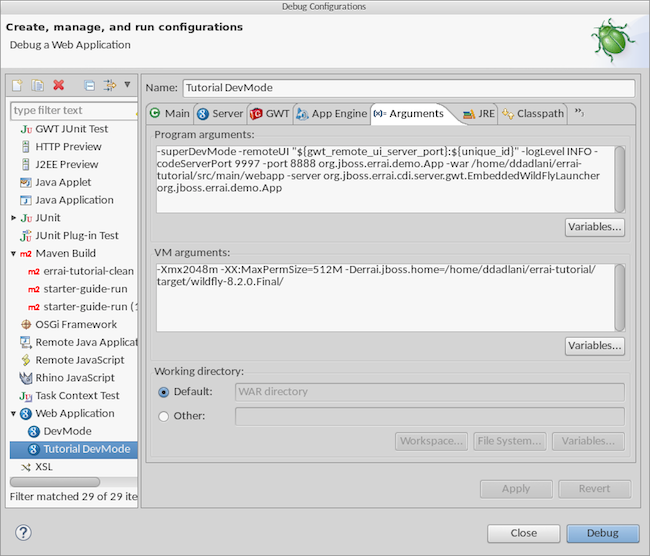The image size is (650, 556).
Task: Click the Variables... button in Working directory
Action: pos(588,441)
